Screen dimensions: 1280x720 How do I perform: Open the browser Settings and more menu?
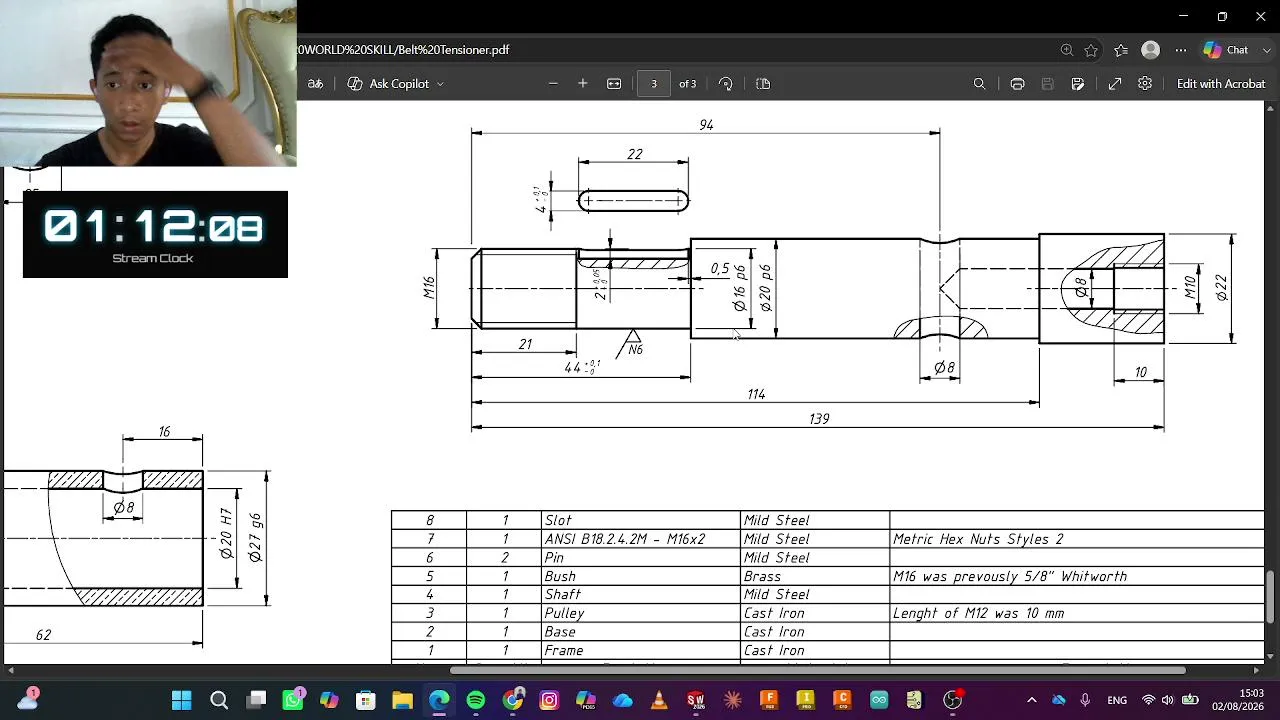pos(1181,50)
